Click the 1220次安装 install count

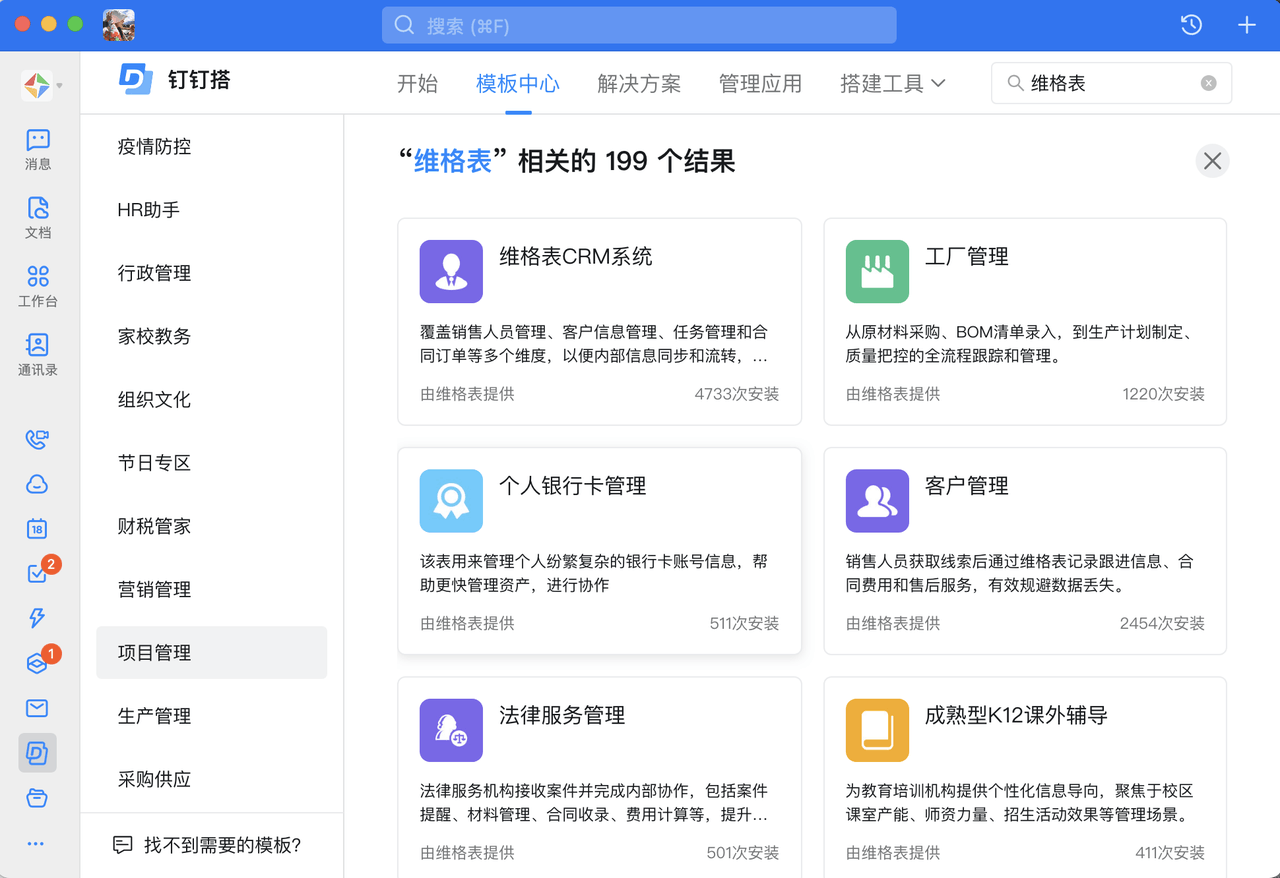click(1163, 394)
